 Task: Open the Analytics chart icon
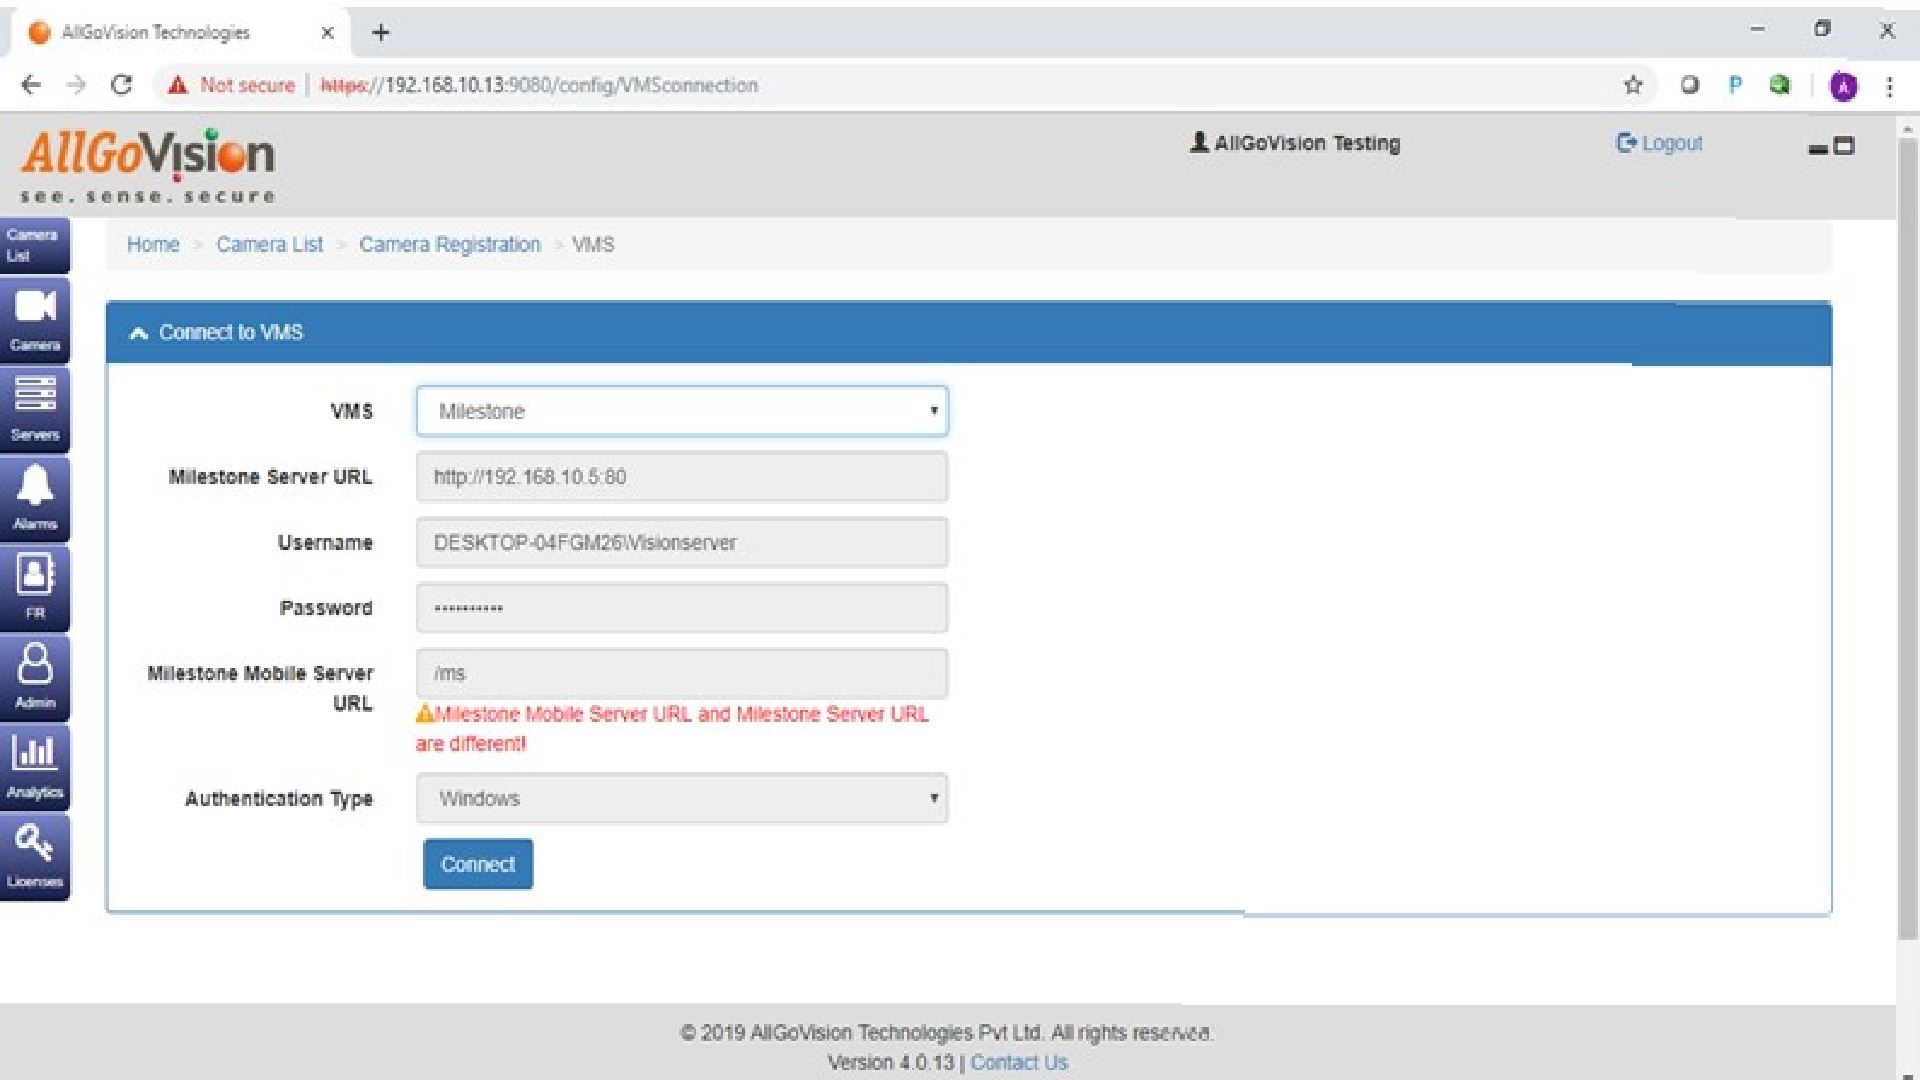[34, 767]
